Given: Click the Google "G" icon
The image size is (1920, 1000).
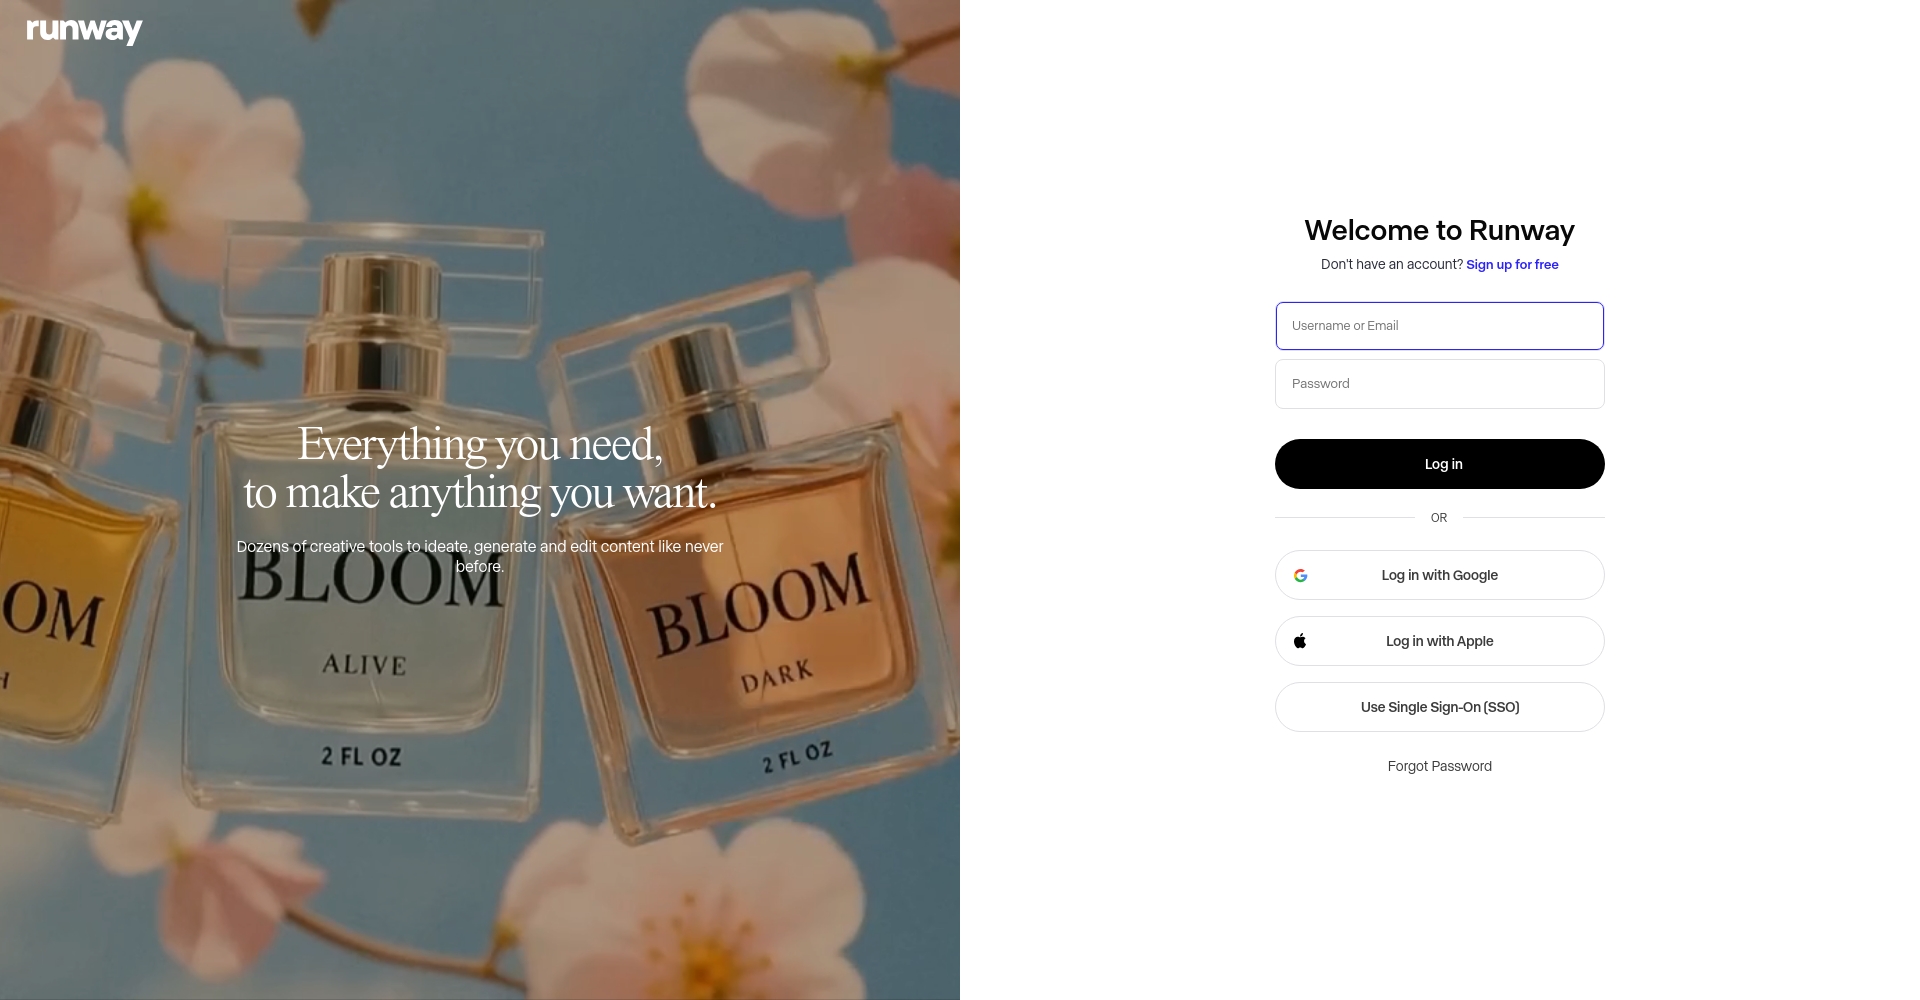Looking at the screenshot, I should (1300, 575).
